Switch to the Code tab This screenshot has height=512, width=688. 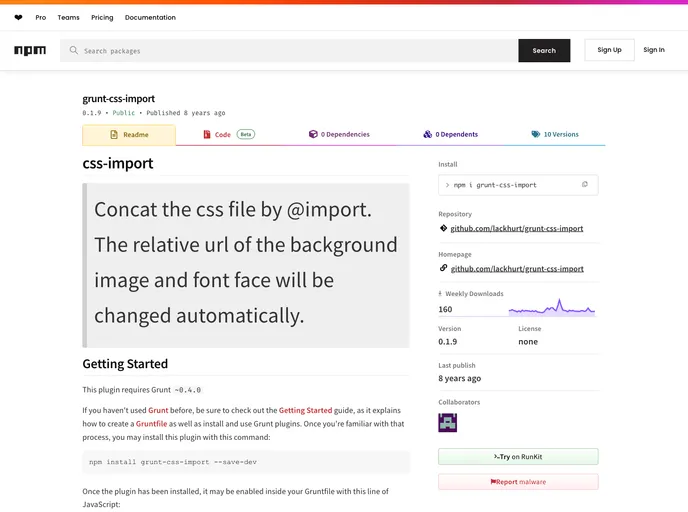(229, 134)
